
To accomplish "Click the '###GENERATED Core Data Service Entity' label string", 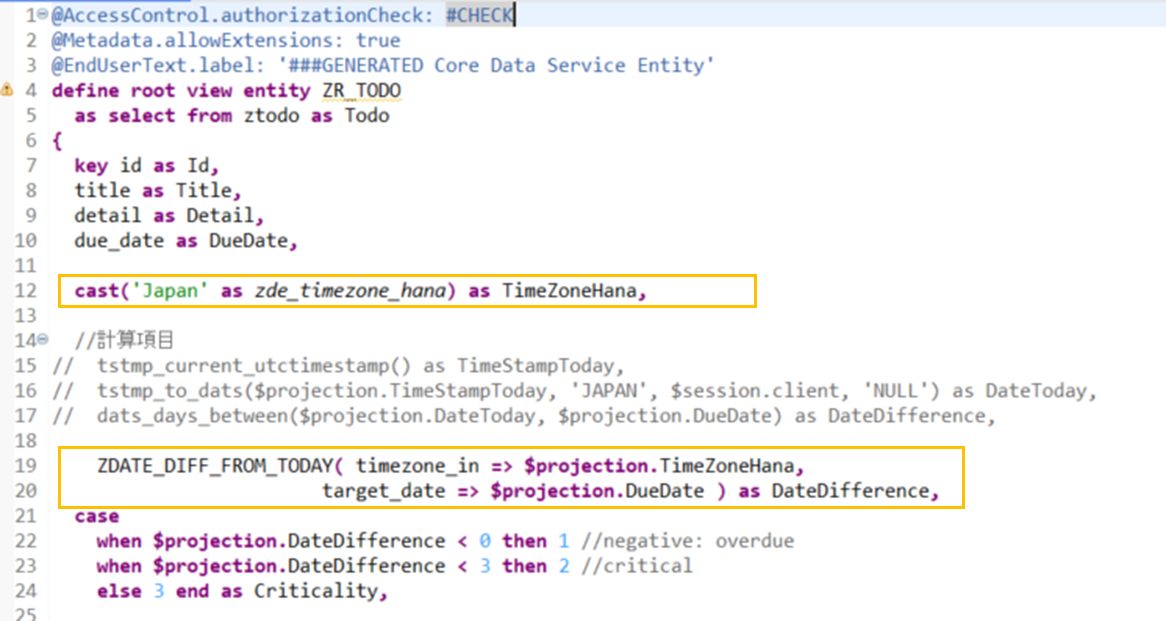I will pyautogui.click(x=496, y=65).
